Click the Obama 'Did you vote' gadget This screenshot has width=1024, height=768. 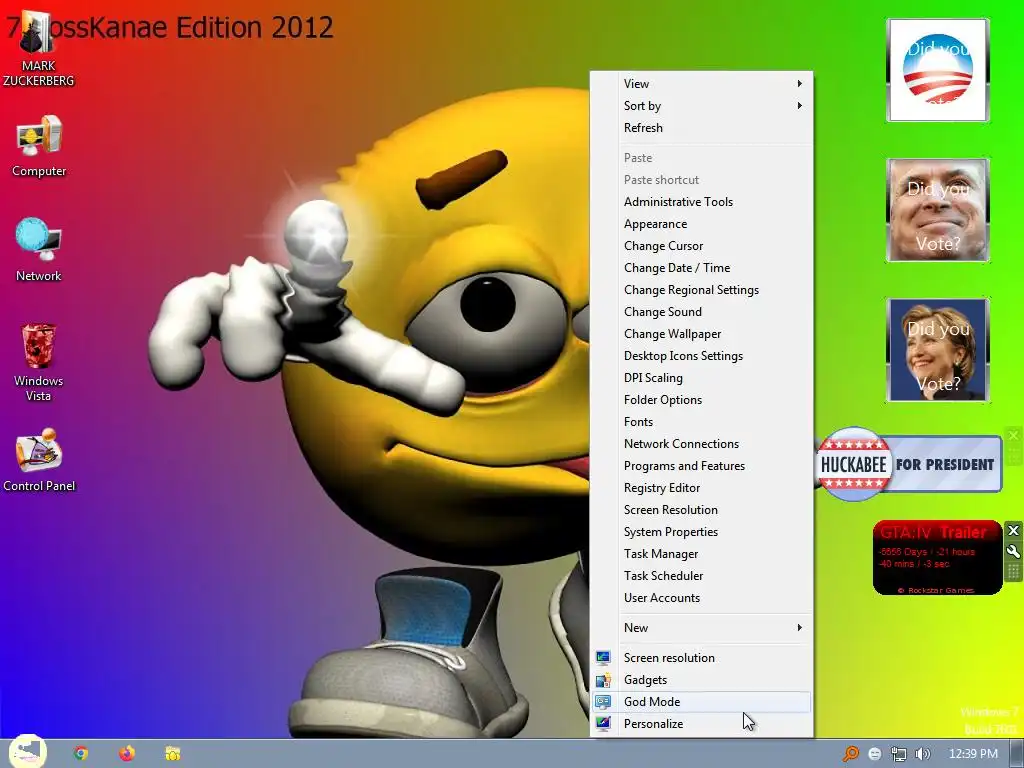938,70
